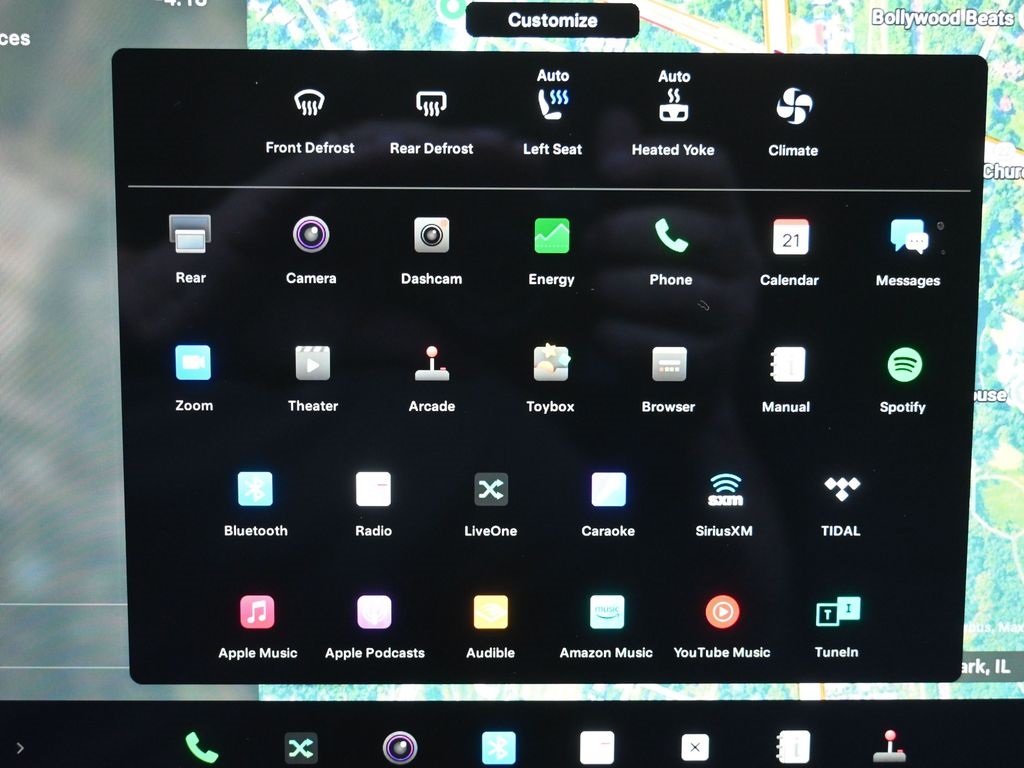Image resolution: width=1024 pixels, height=768 pixels.
Task: Tap the Manual icon in bottom dock
Action: pyautogui.click(x=793, y=748)
